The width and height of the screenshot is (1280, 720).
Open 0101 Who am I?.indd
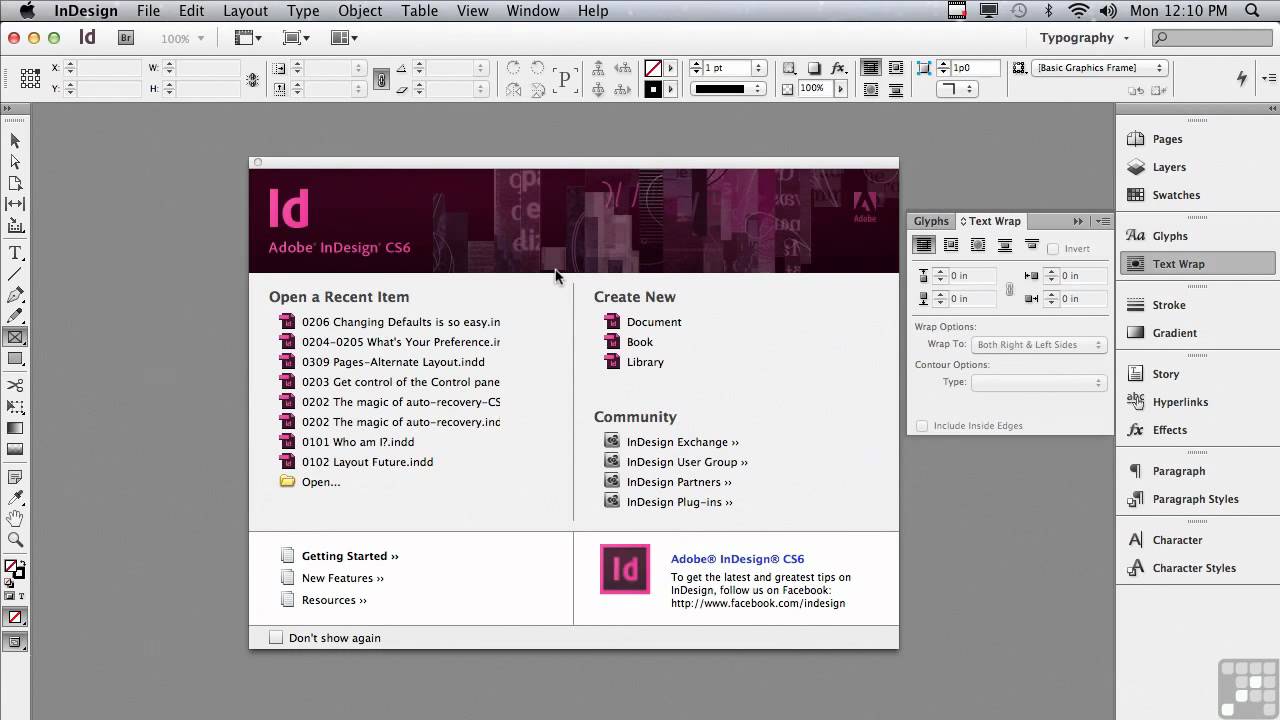click(358, 442)
